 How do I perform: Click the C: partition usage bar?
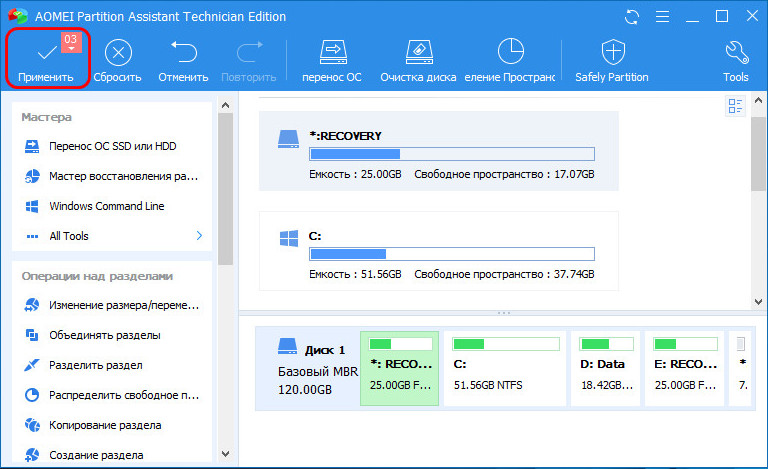(x=452, y=254)
